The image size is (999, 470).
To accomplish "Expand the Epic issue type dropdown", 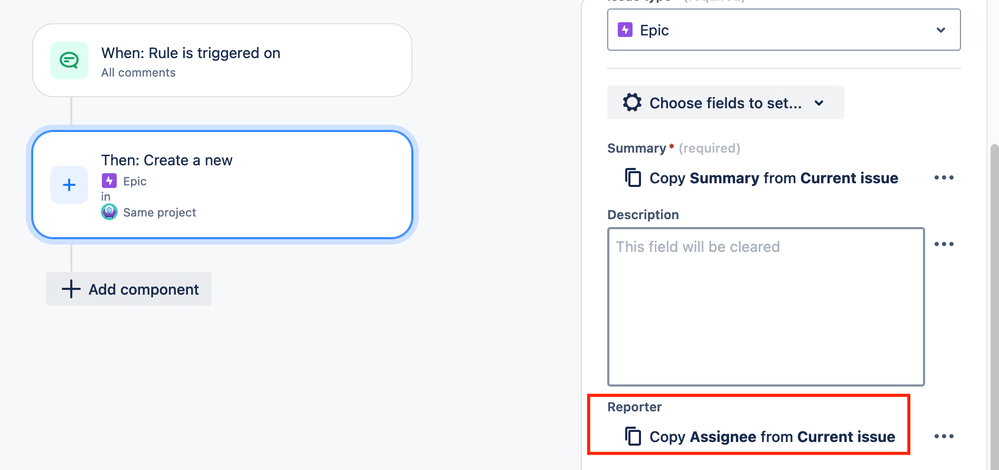I will 784,30.
